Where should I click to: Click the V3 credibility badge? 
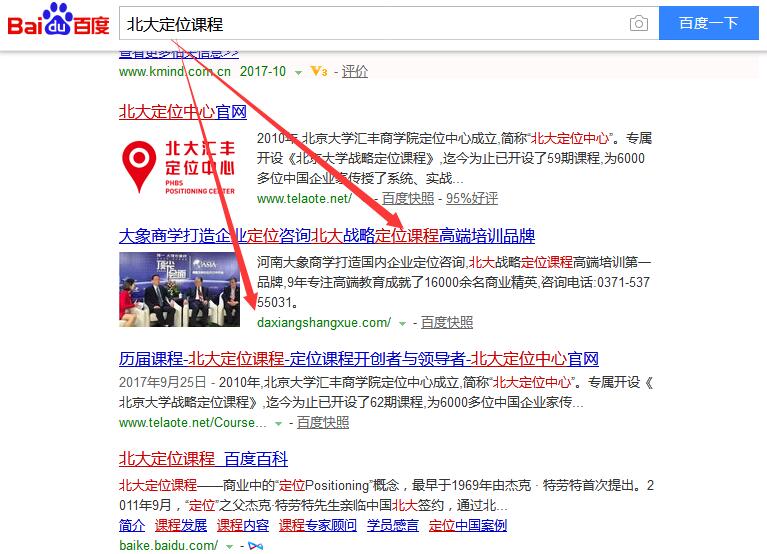319,71
